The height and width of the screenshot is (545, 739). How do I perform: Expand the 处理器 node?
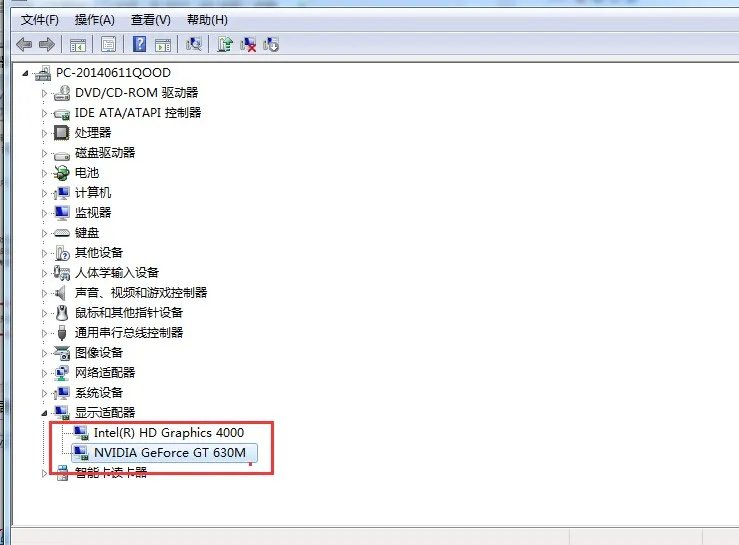click(x=44, y=133)
